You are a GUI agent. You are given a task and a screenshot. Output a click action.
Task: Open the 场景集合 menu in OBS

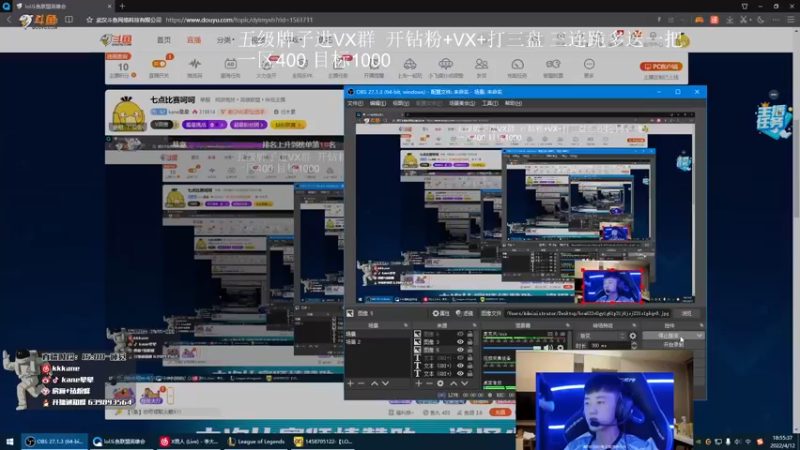(461, 103)
